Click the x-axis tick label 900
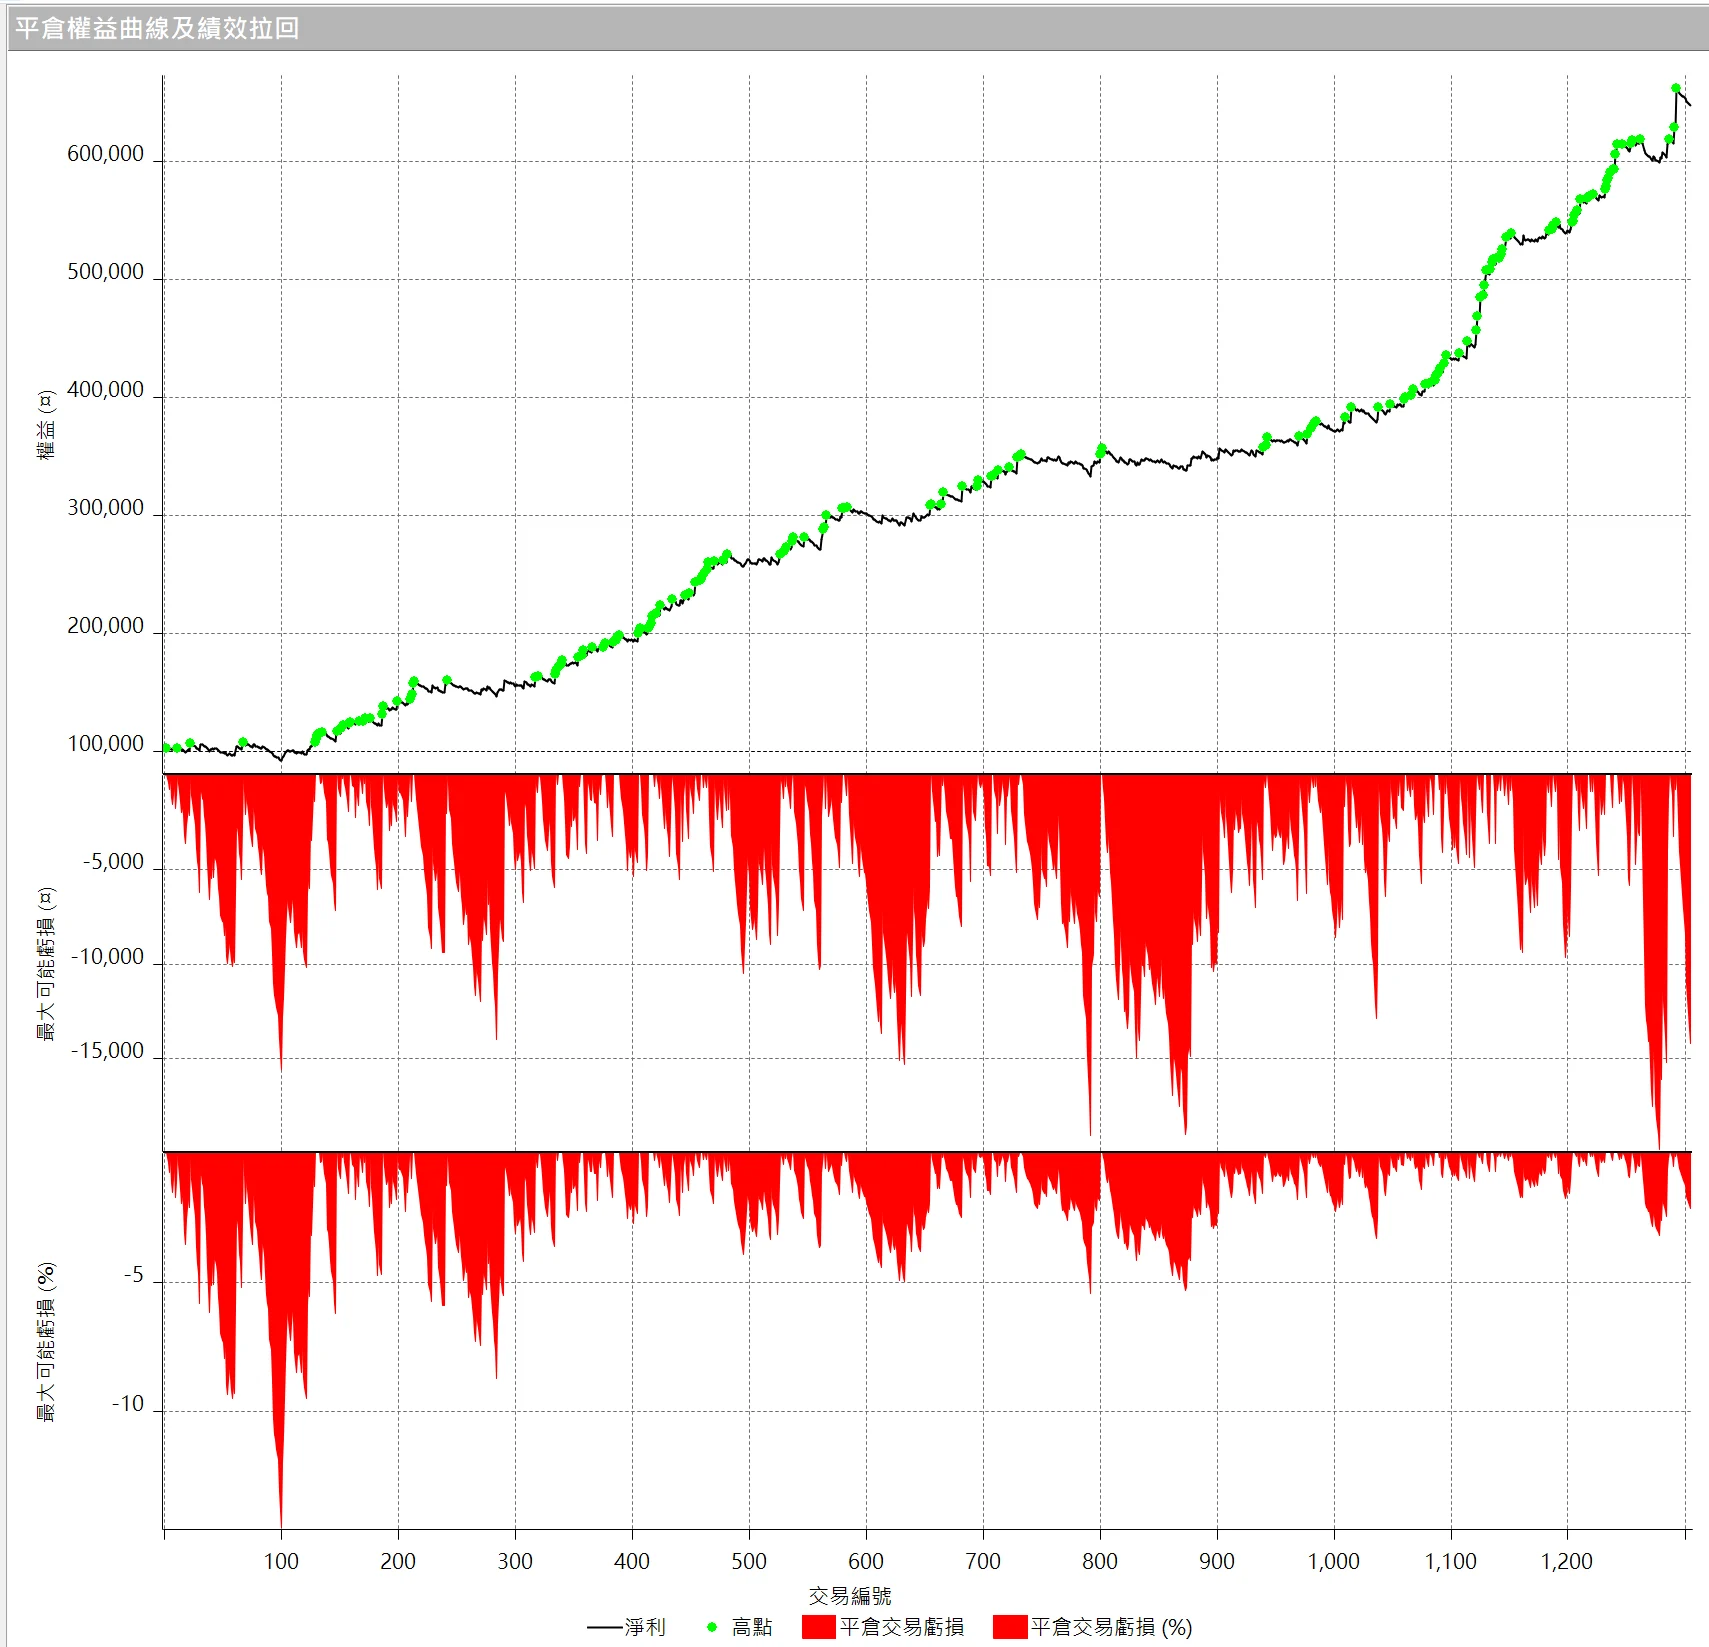The height and width of the screenshot is (1647, 1709). click(x=1217, y=1561)
